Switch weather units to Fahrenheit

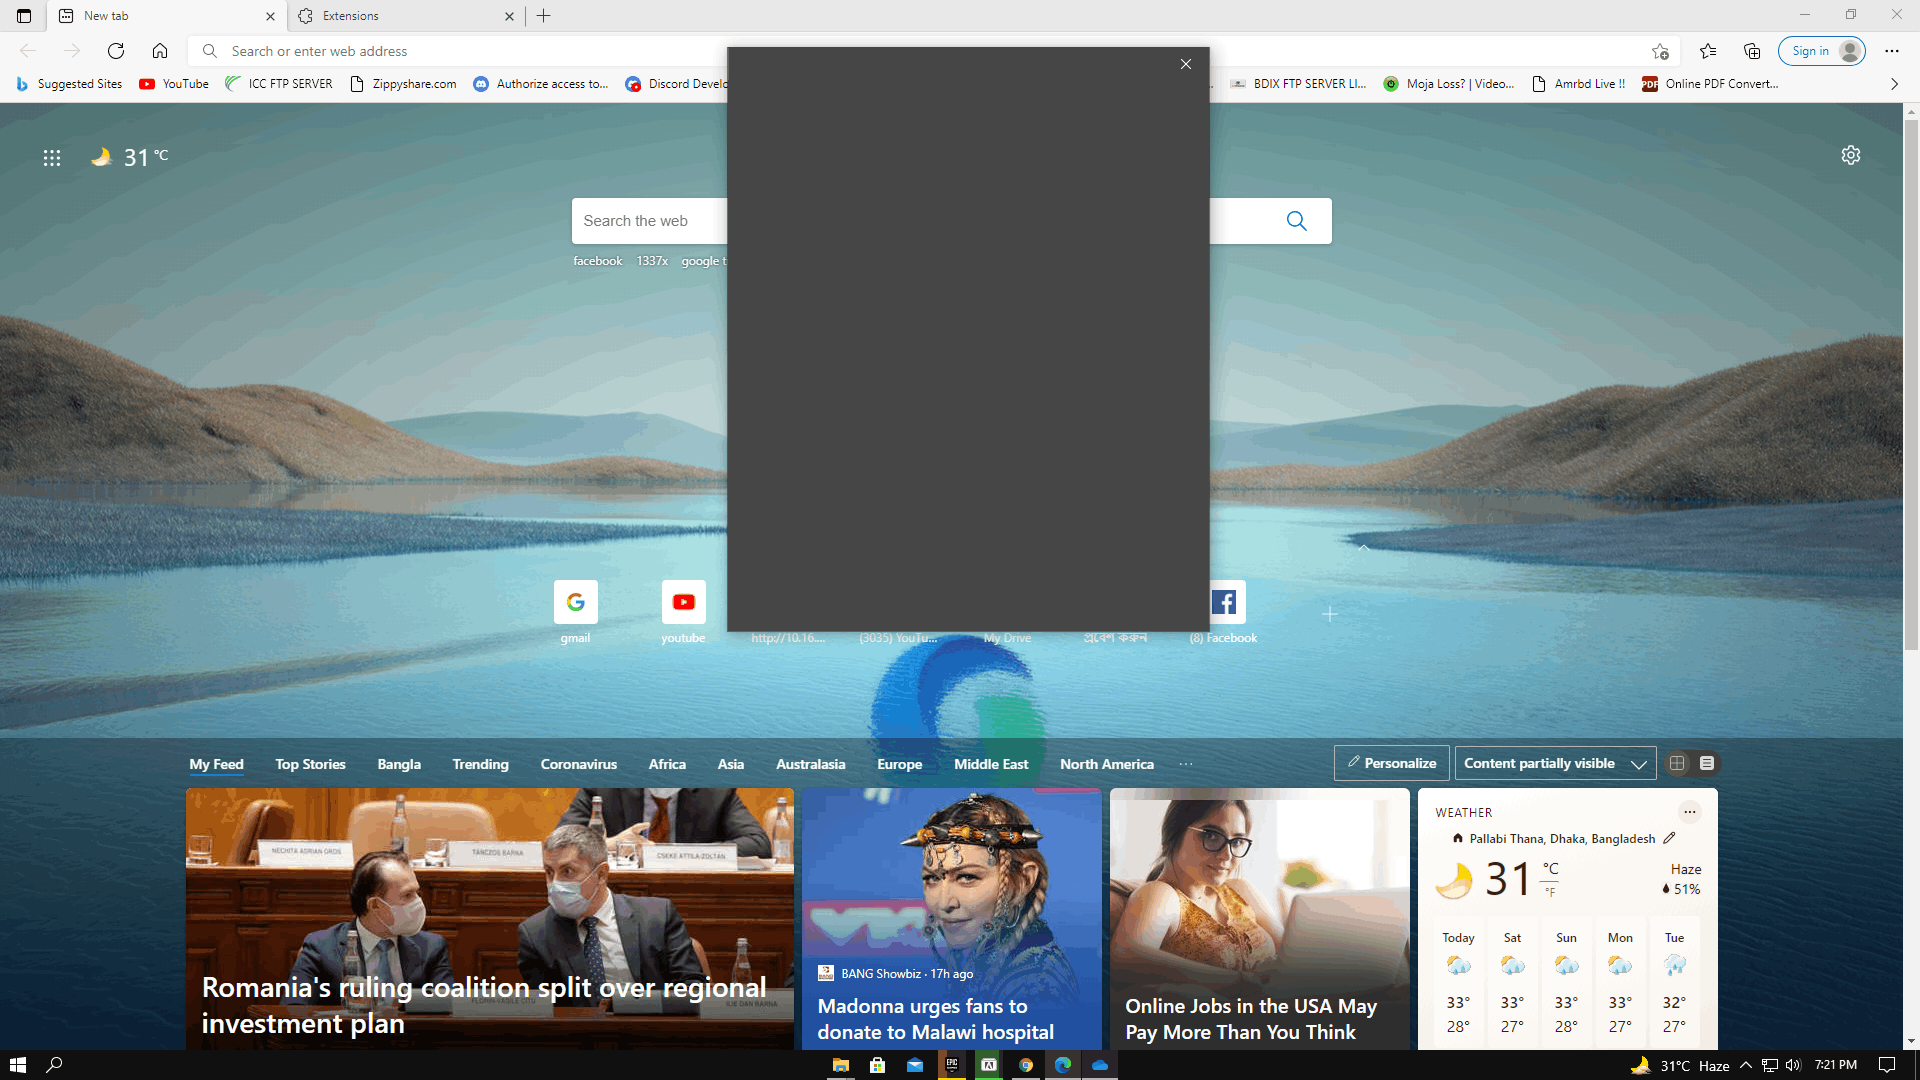point(1550,892)
